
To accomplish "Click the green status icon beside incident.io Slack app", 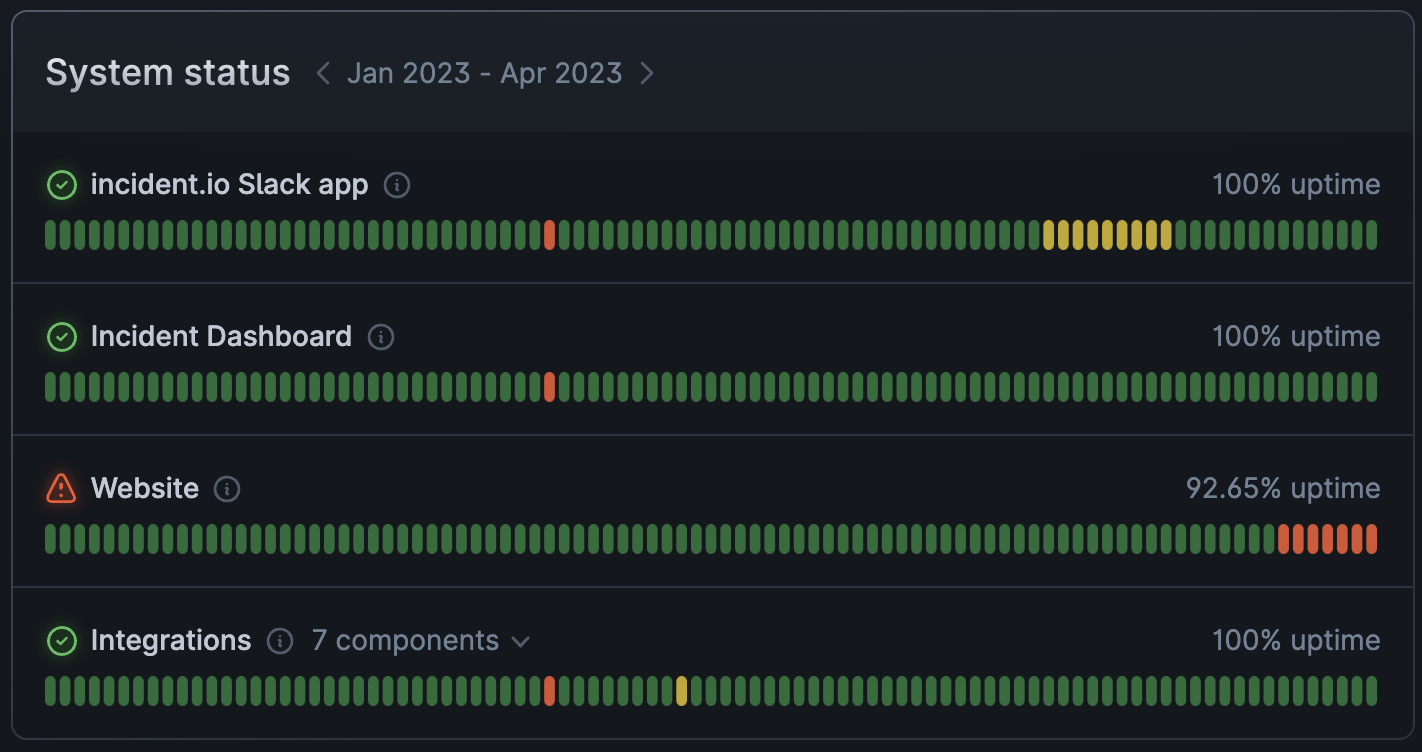I will pos(61,184).
